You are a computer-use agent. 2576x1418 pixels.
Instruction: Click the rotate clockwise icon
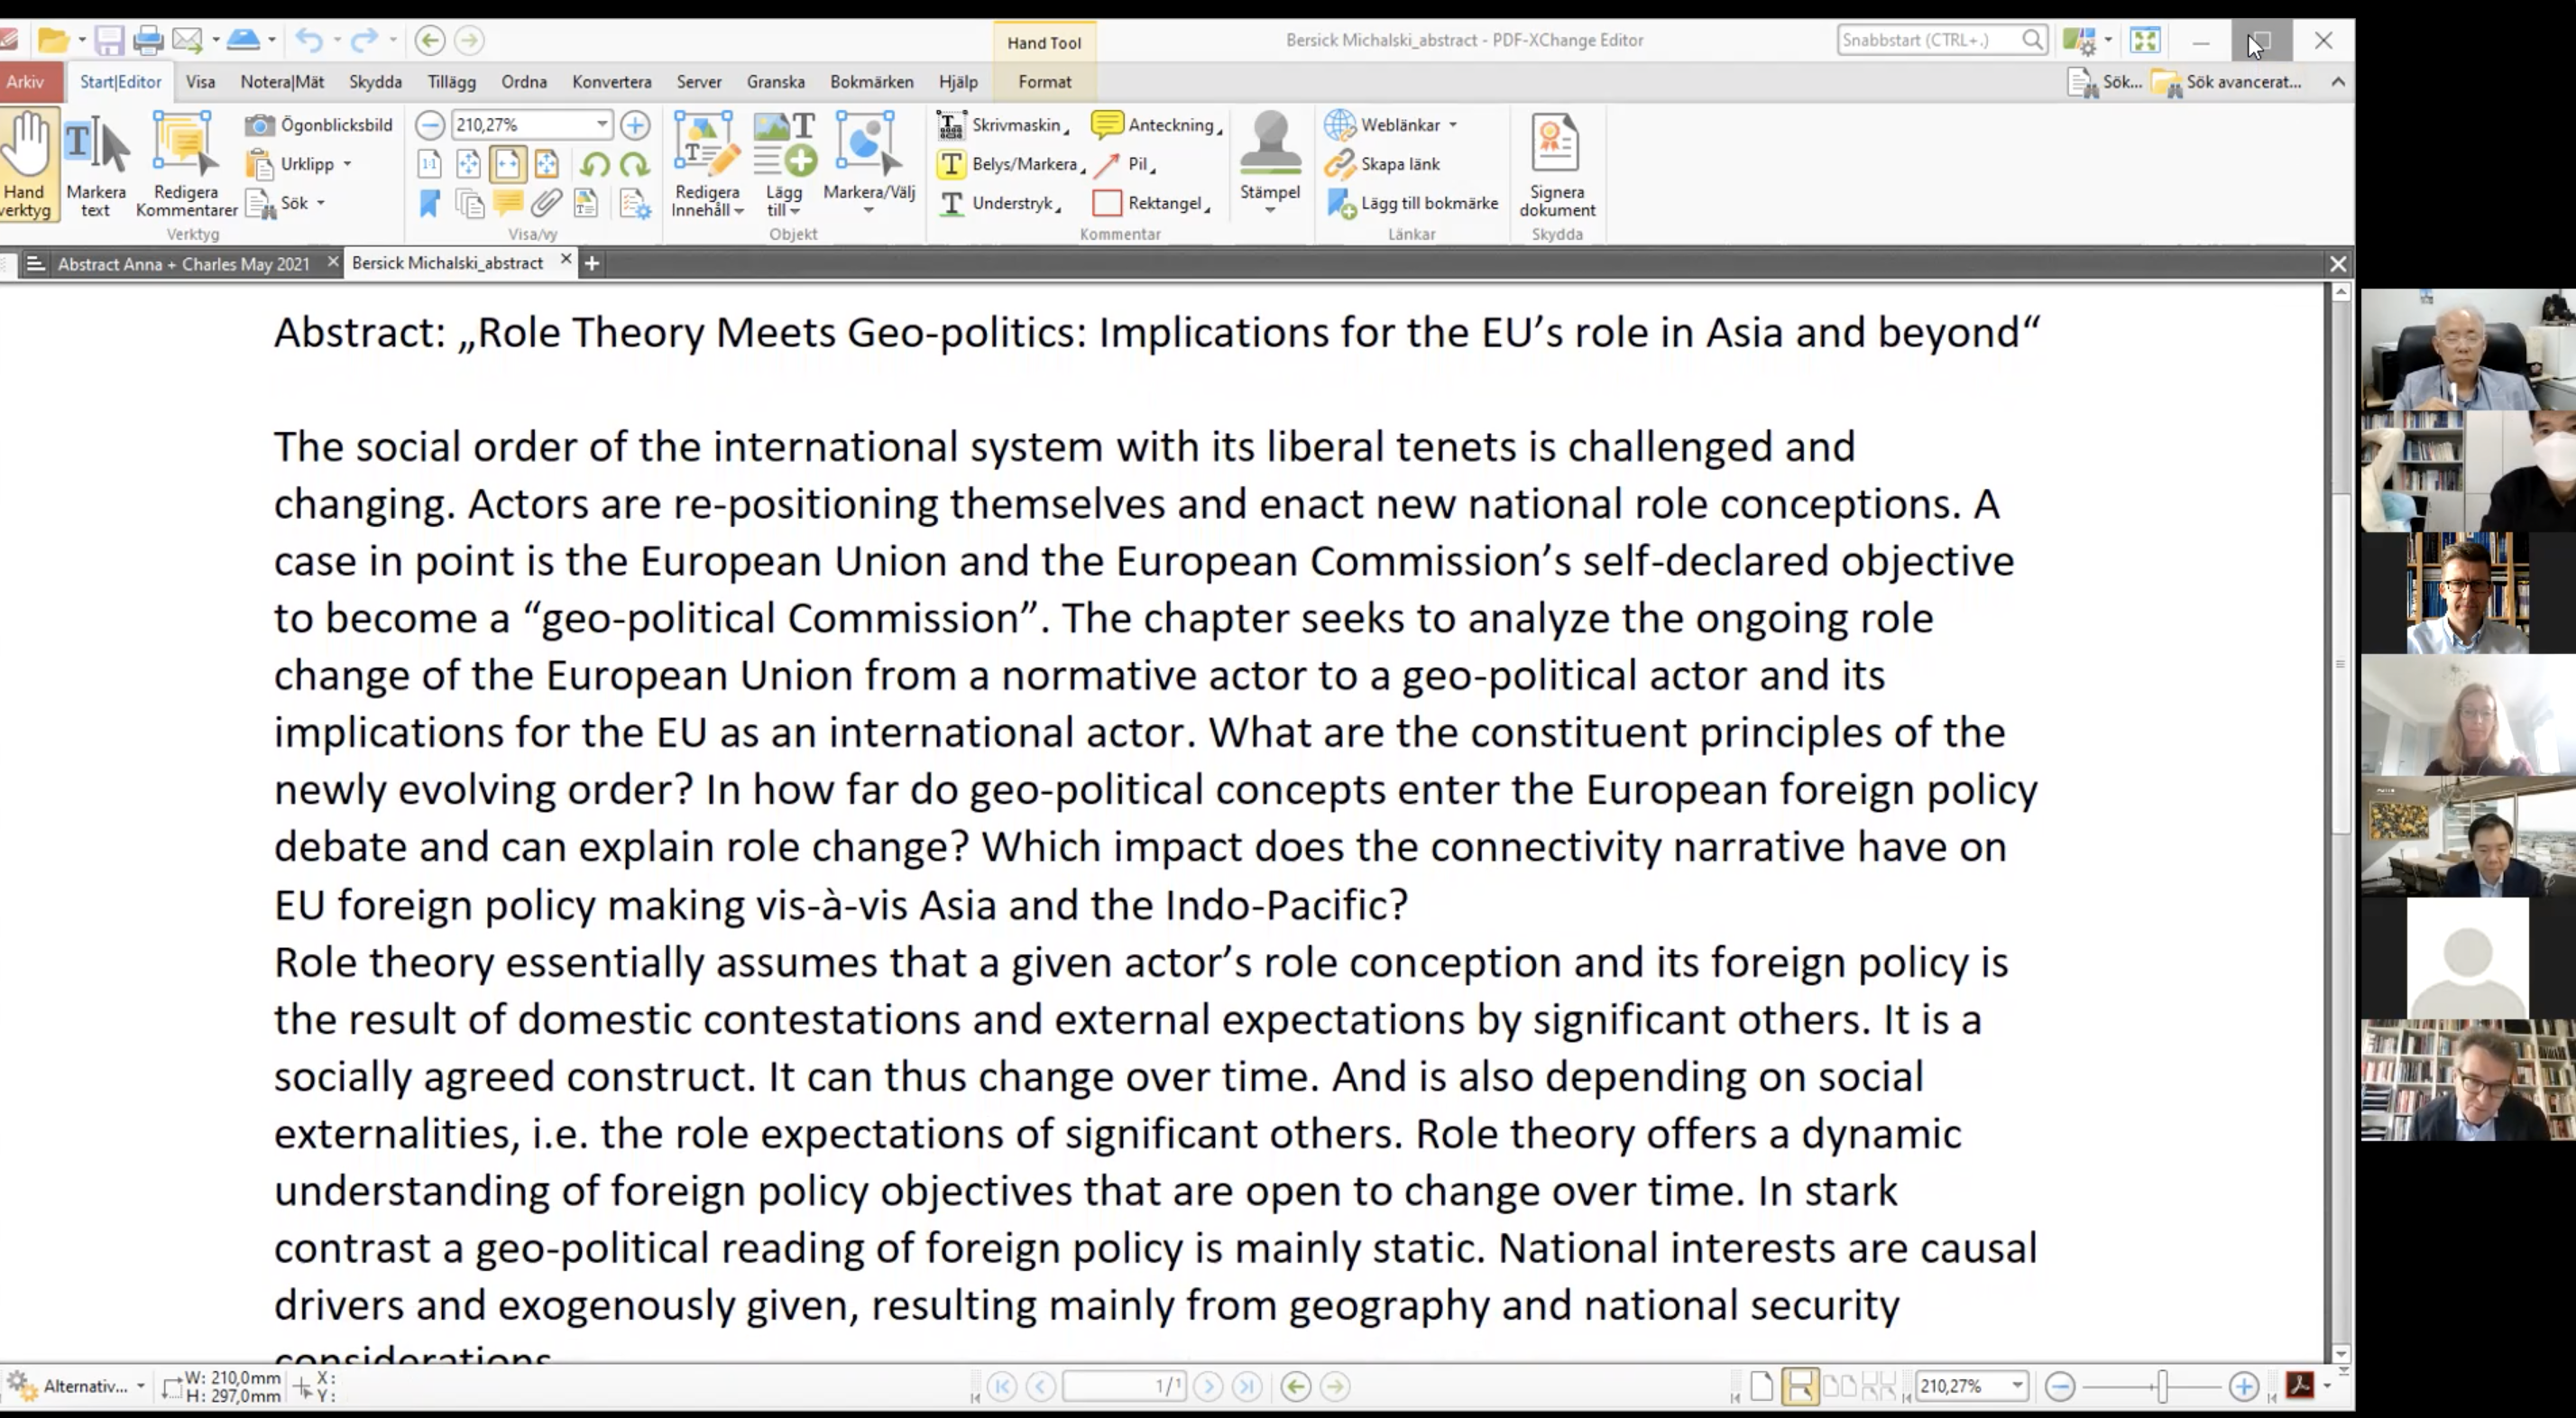coord(634,164)
